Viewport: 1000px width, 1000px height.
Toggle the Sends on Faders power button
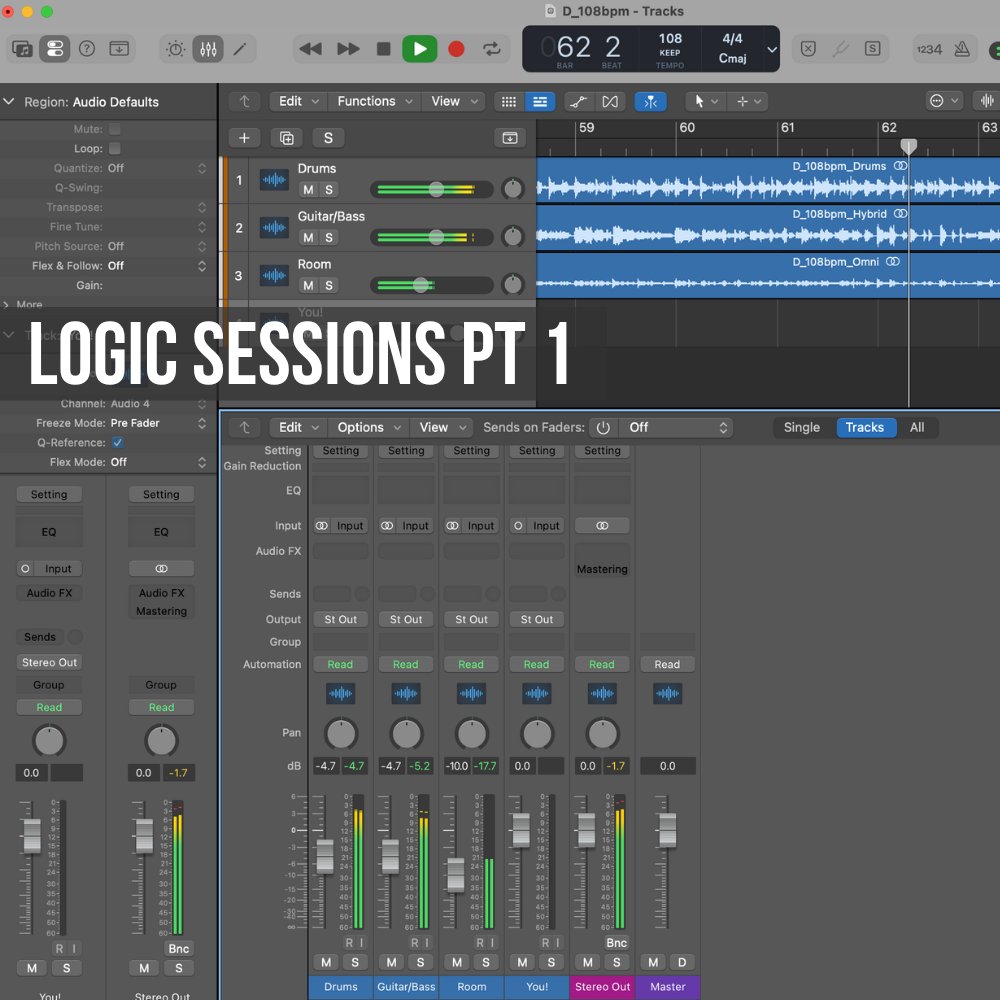pos(603,427)
